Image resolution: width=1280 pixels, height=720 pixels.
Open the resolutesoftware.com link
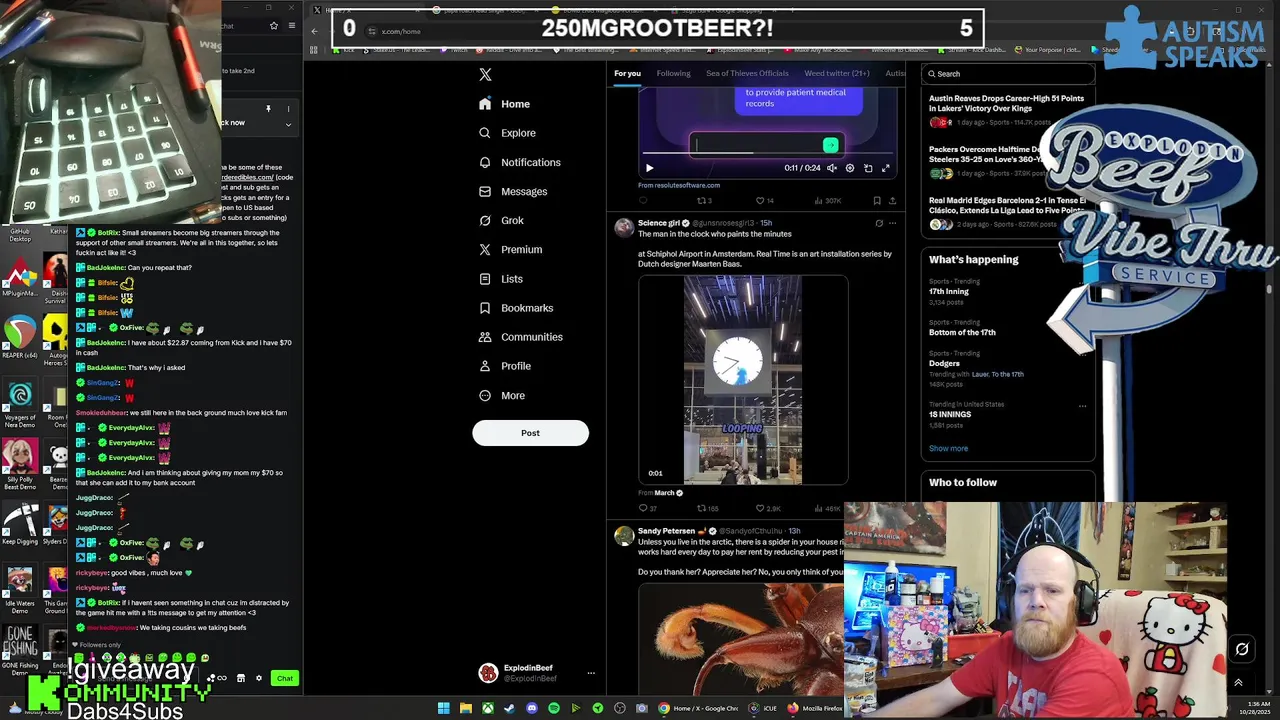pos(679,185)
